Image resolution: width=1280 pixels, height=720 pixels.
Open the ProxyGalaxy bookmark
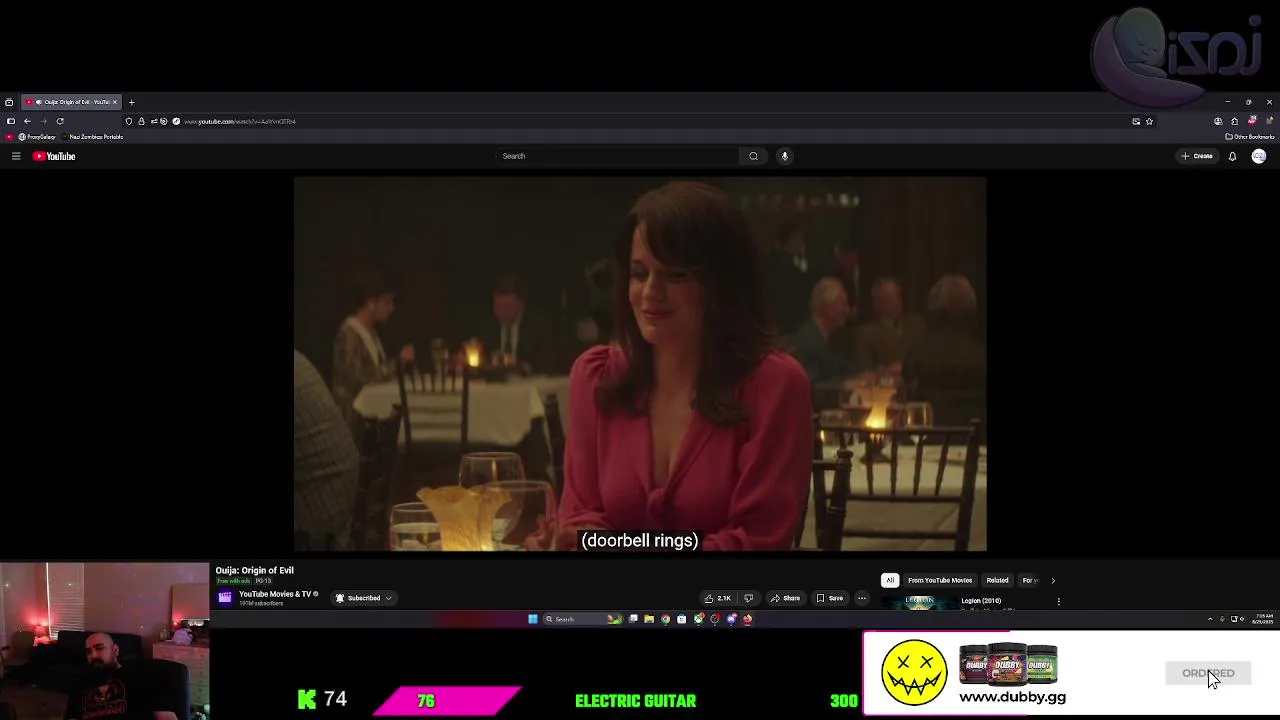click(37, 137)
